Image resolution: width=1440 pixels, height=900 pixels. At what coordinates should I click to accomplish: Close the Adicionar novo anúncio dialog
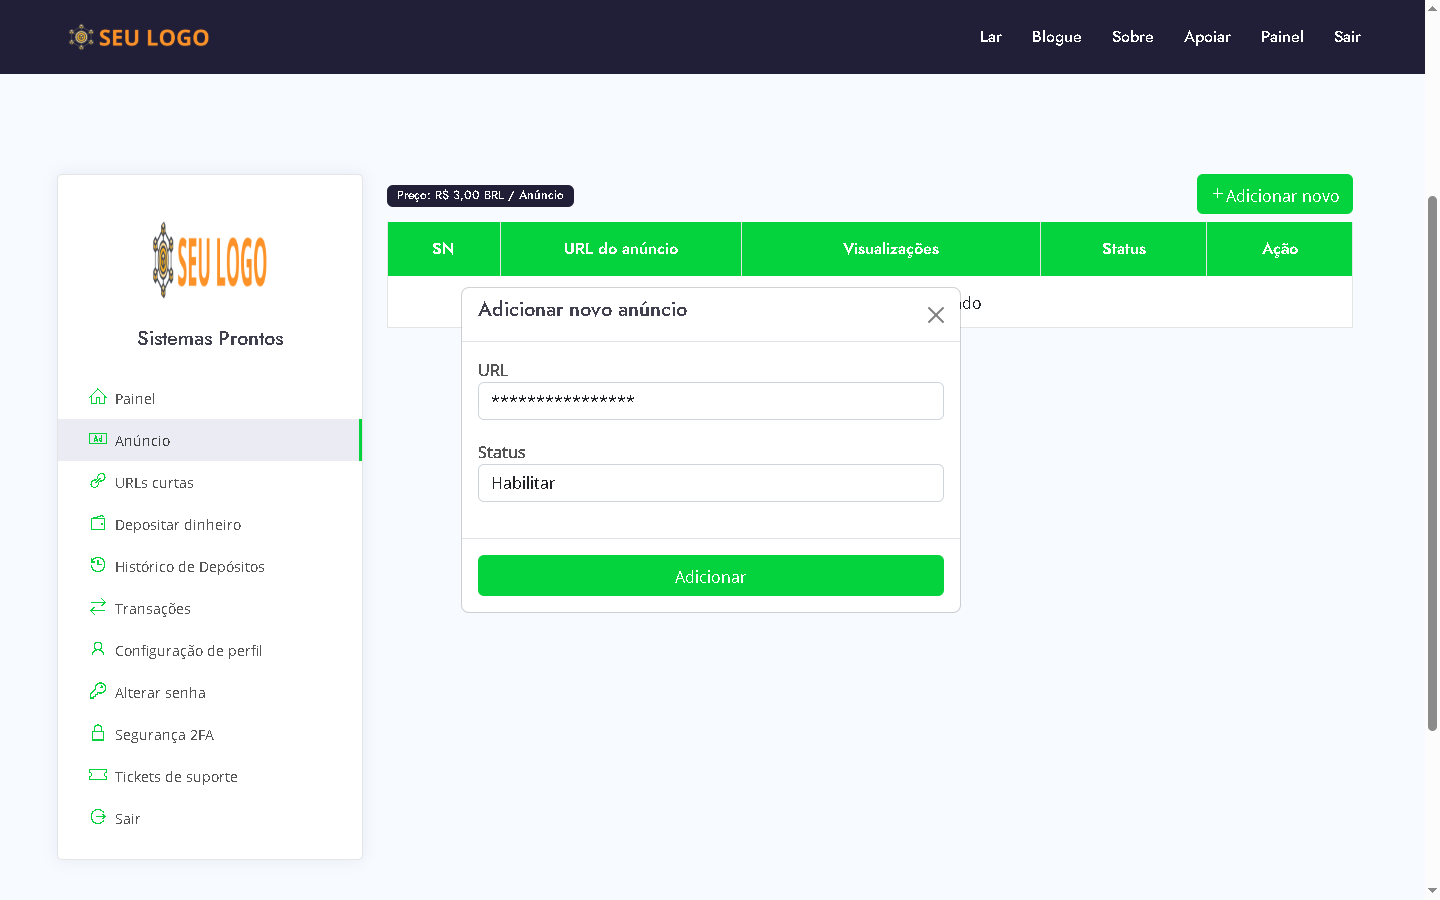[935, 315]
